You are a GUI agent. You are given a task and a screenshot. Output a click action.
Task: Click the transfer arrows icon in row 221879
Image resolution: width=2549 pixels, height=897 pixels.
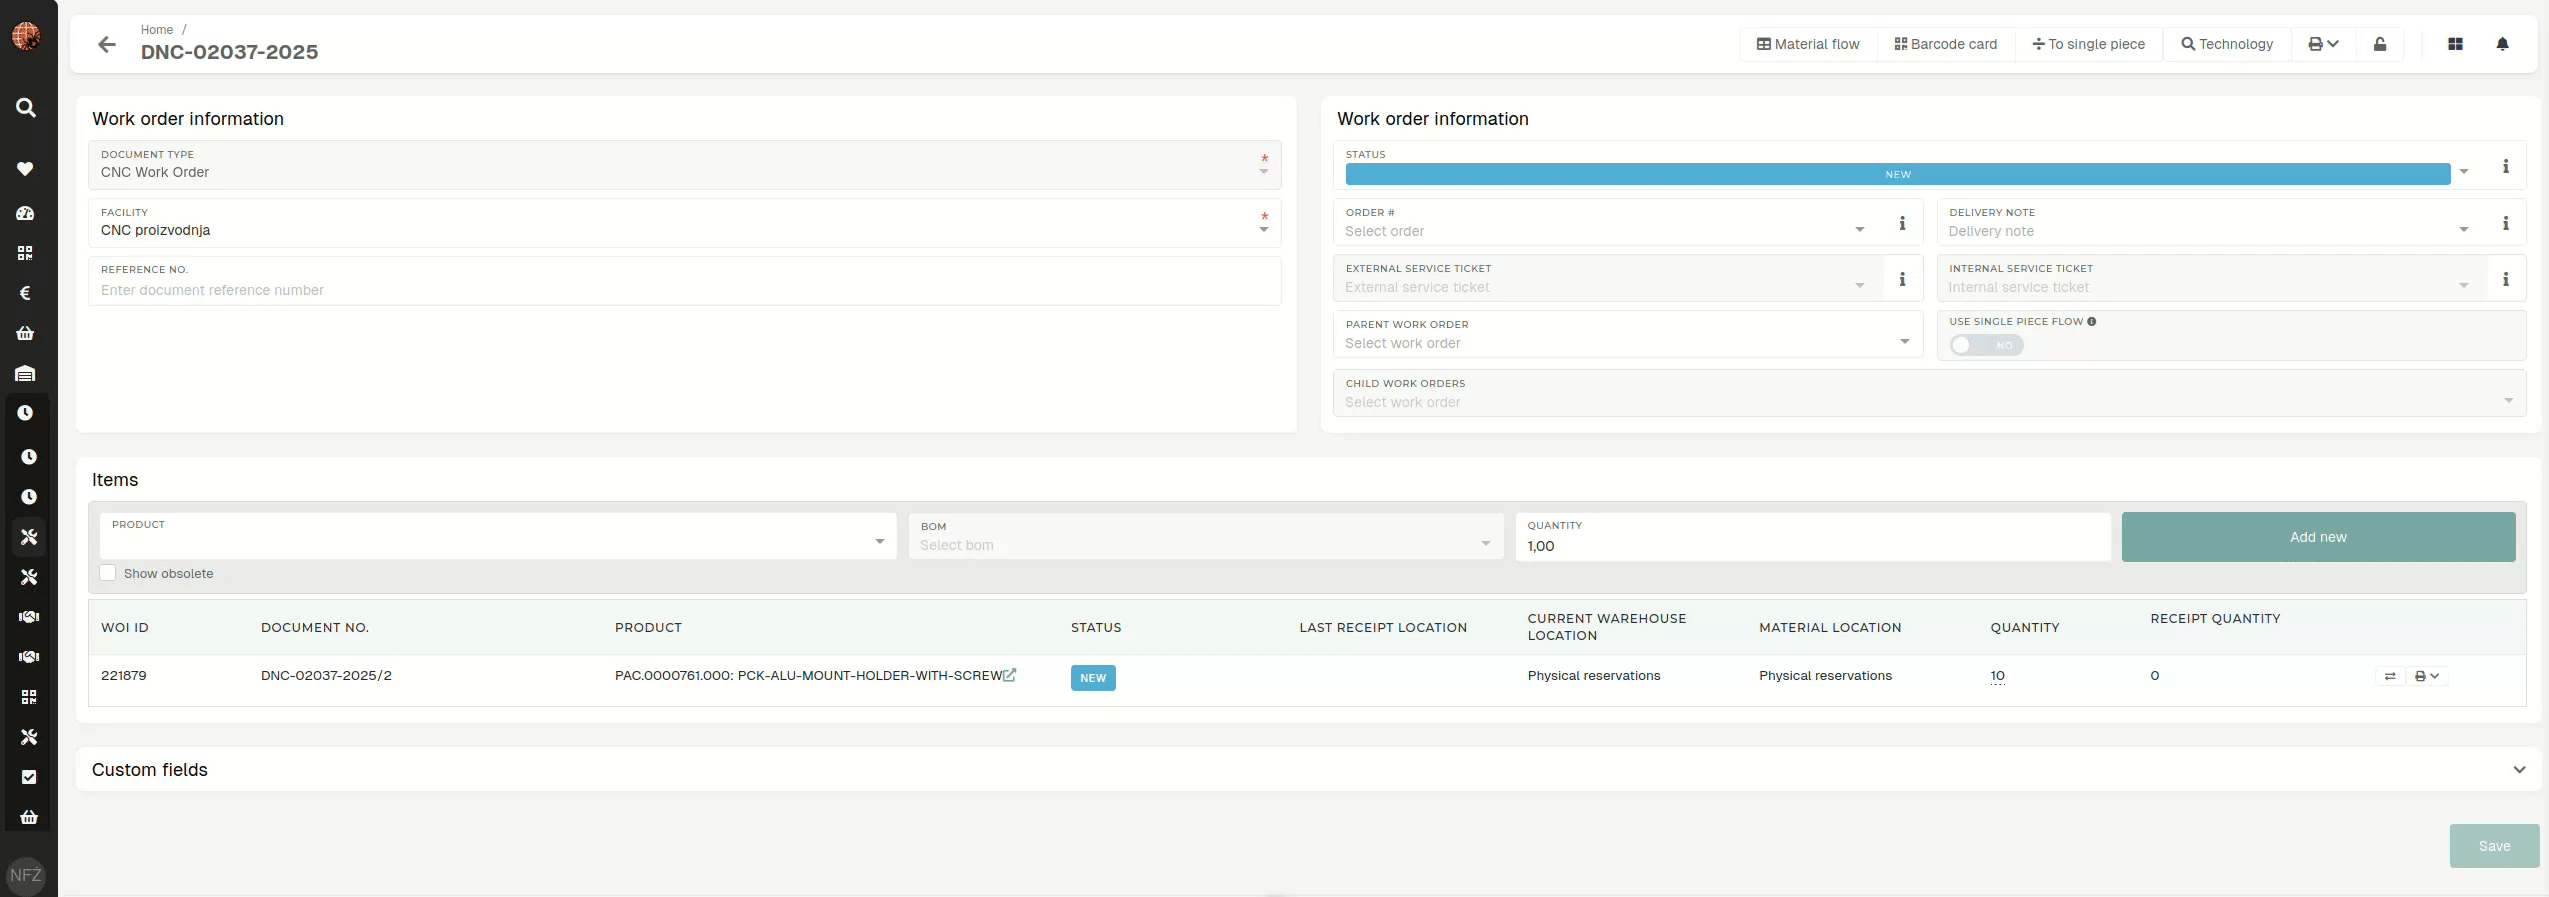[2390, 676]
